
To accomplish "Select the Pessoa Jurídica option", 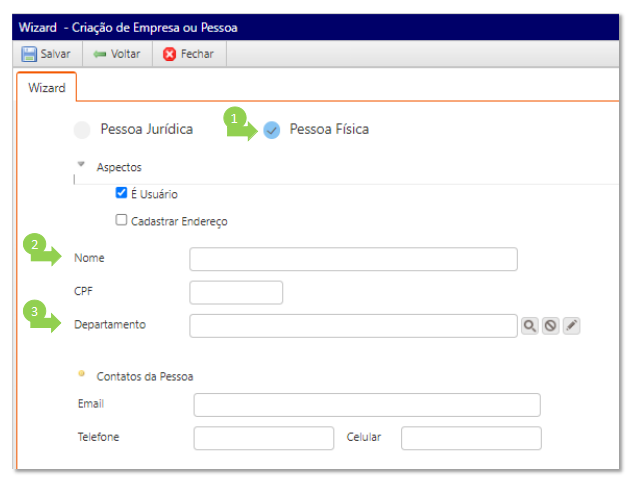I will (82, 129).
